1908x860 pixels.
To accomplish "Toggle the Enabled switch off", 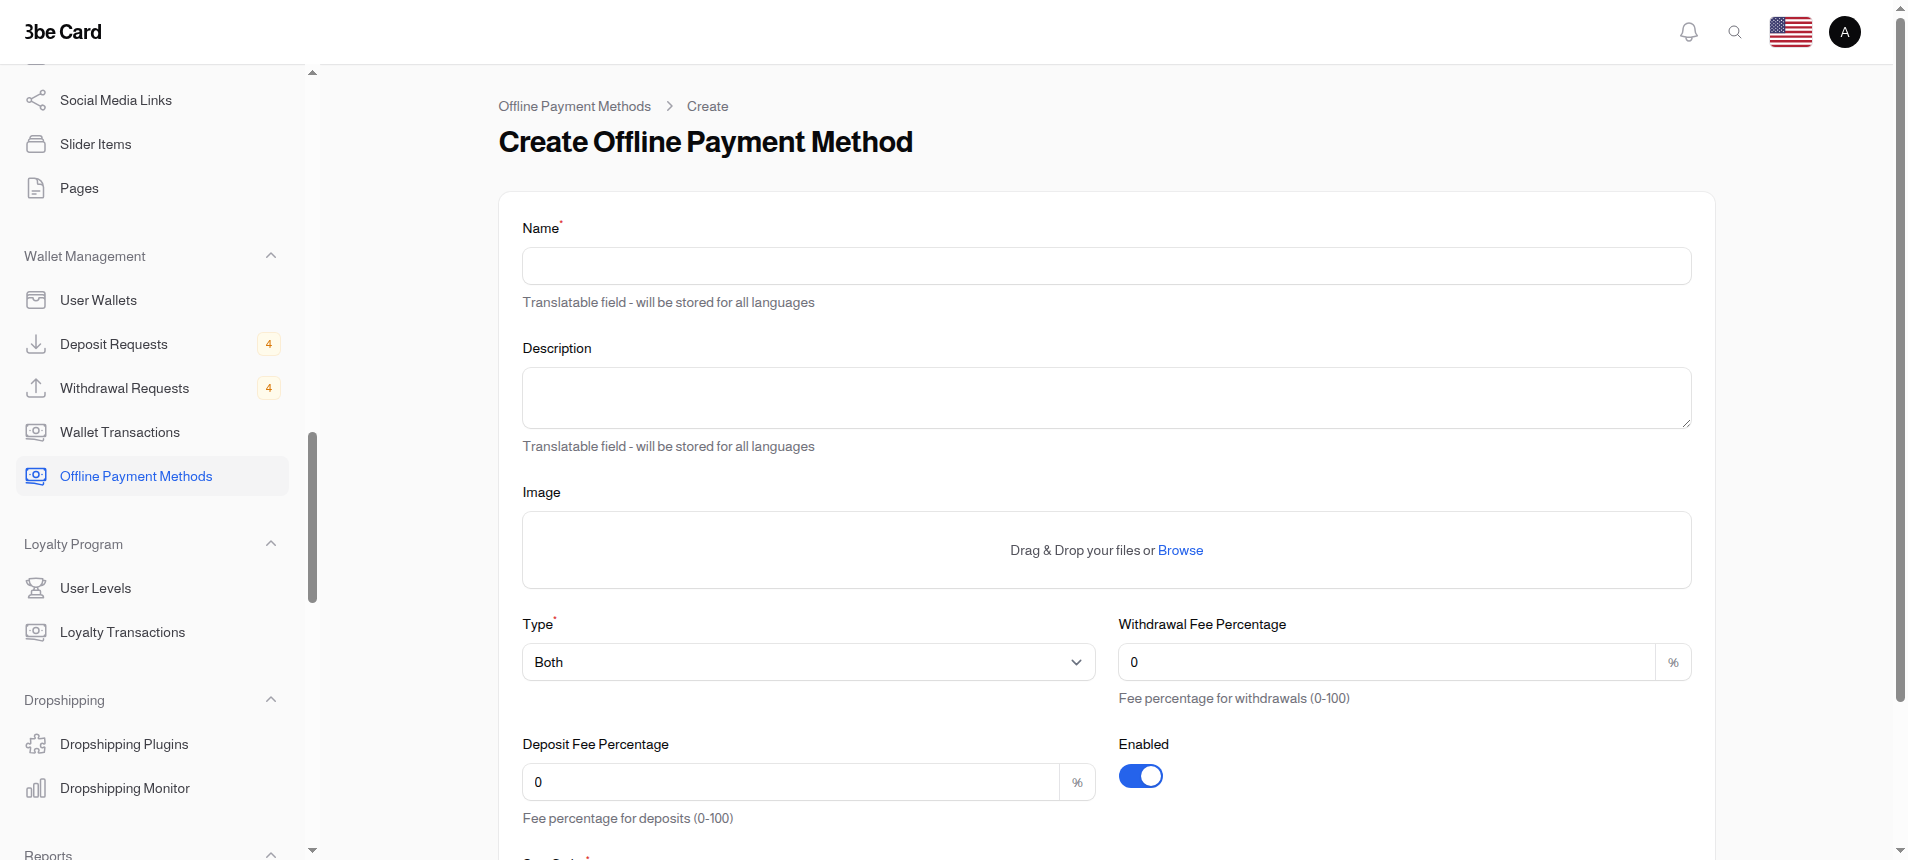I will tap(1141, 776).
